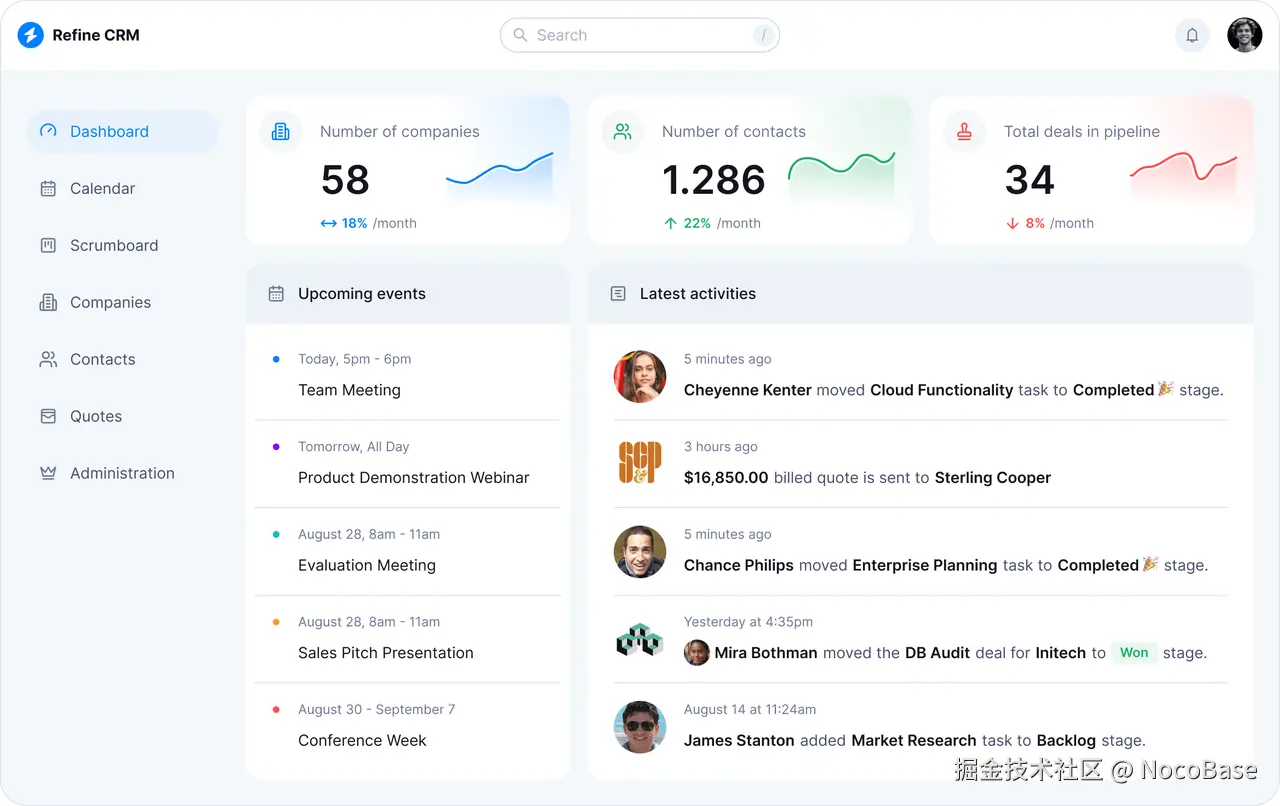Click the slash shortcut badge in search

point(764,35)
